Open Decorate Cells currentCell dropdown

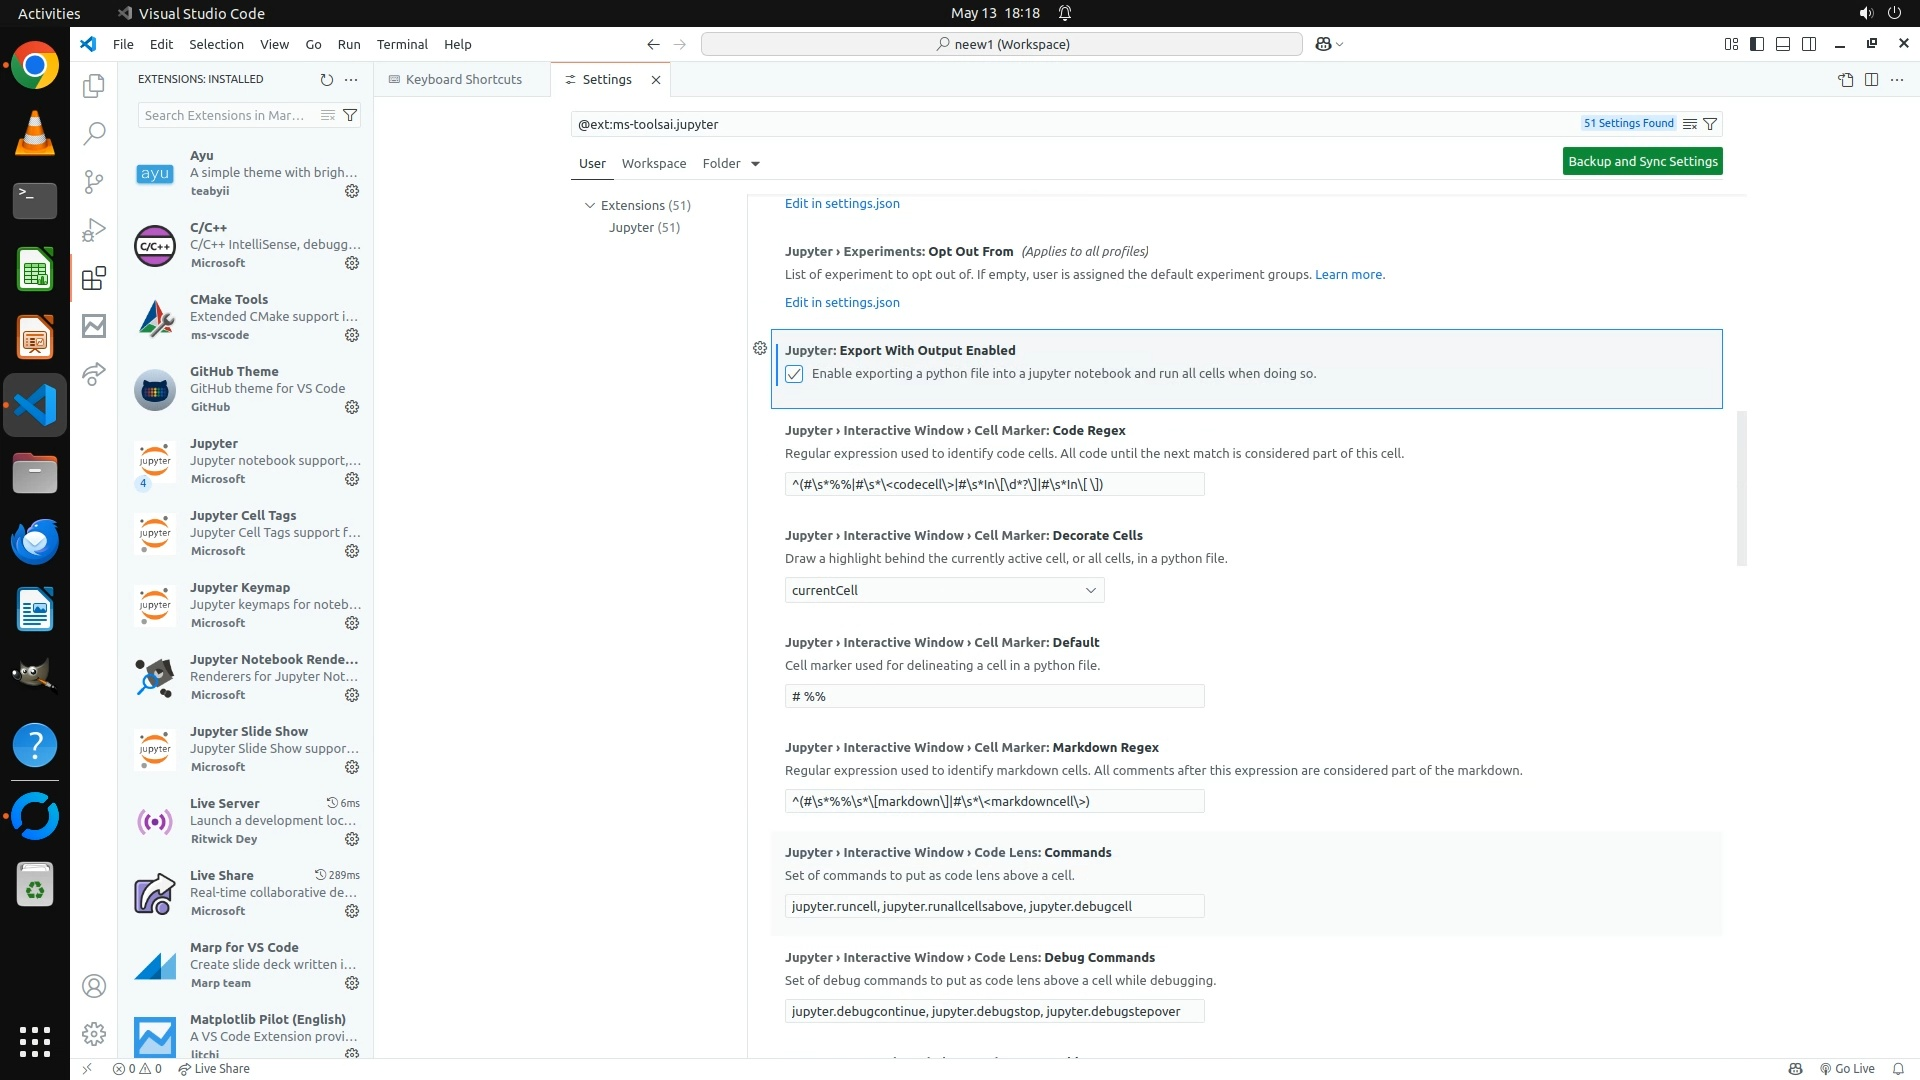(944, 590)
